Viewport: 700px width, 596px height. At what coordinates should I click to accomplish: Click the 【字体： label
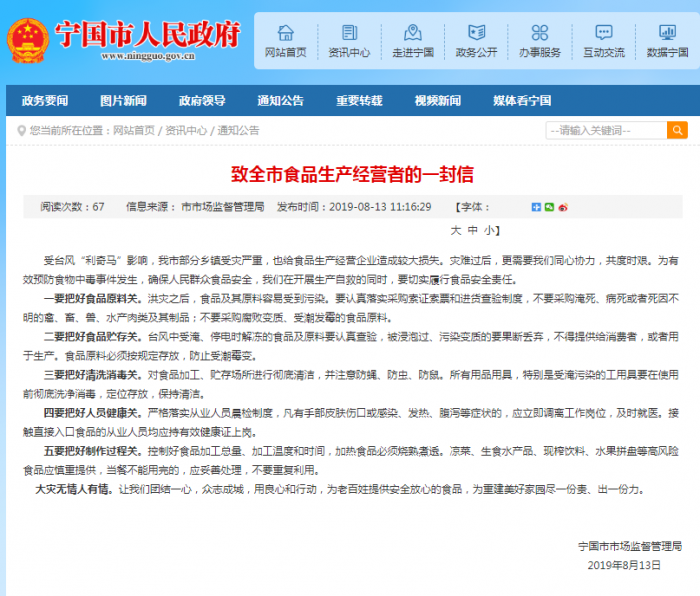472,207
